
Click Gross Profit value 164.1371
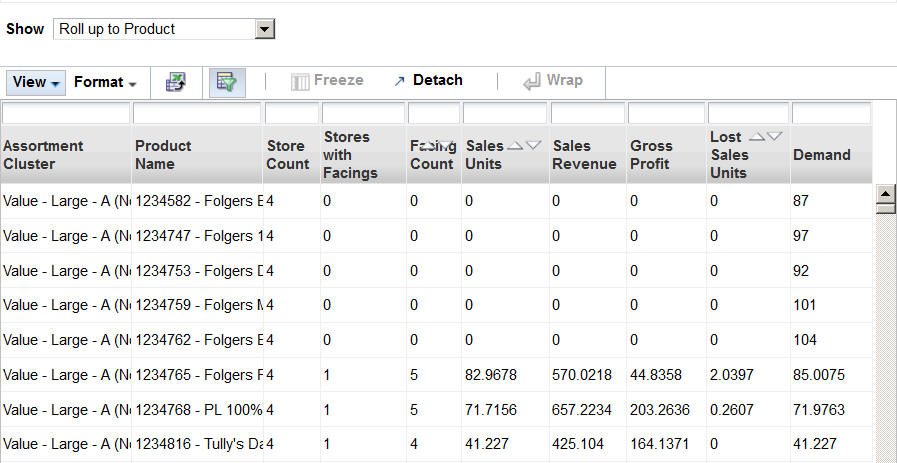click(660, 444)
